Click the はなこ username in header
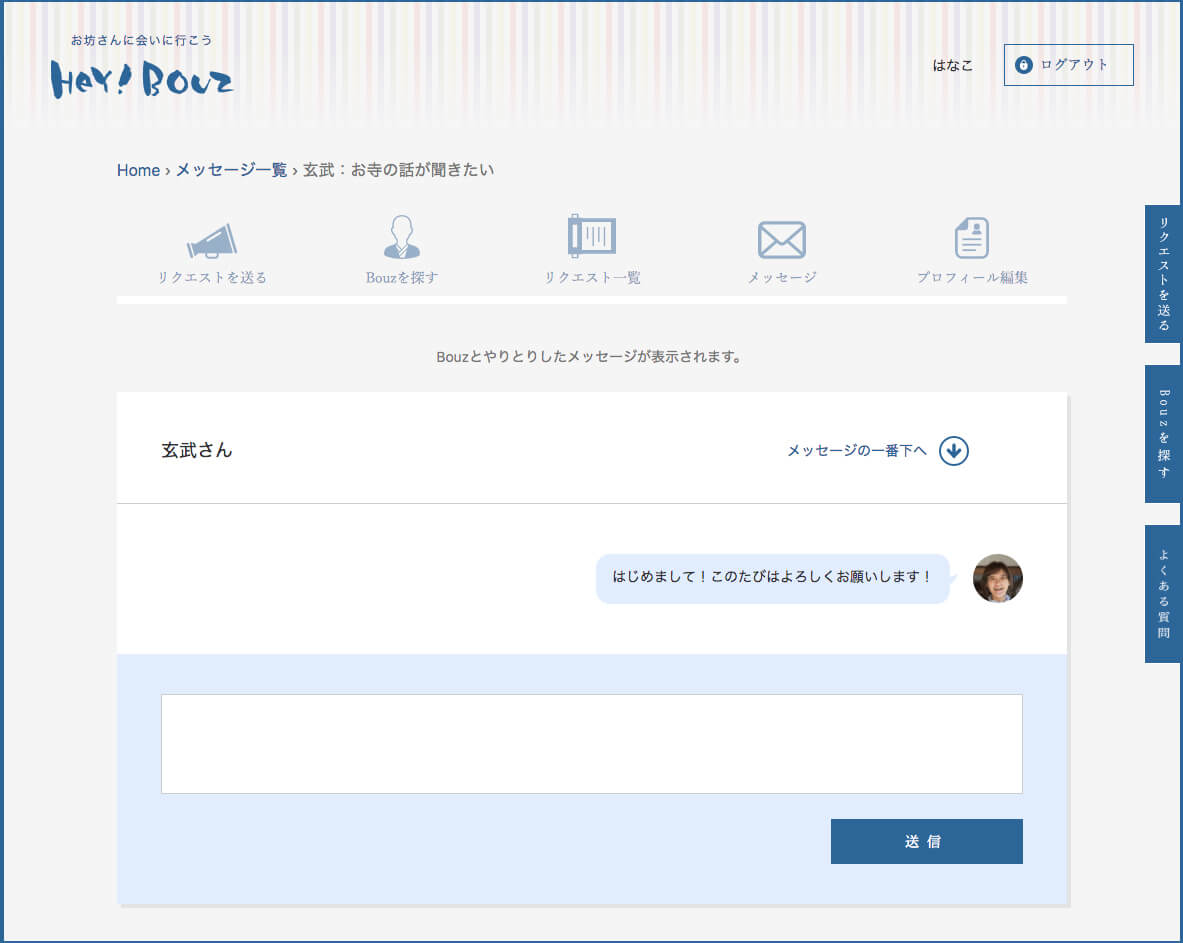1183x943 pixels. click(952, 65)
